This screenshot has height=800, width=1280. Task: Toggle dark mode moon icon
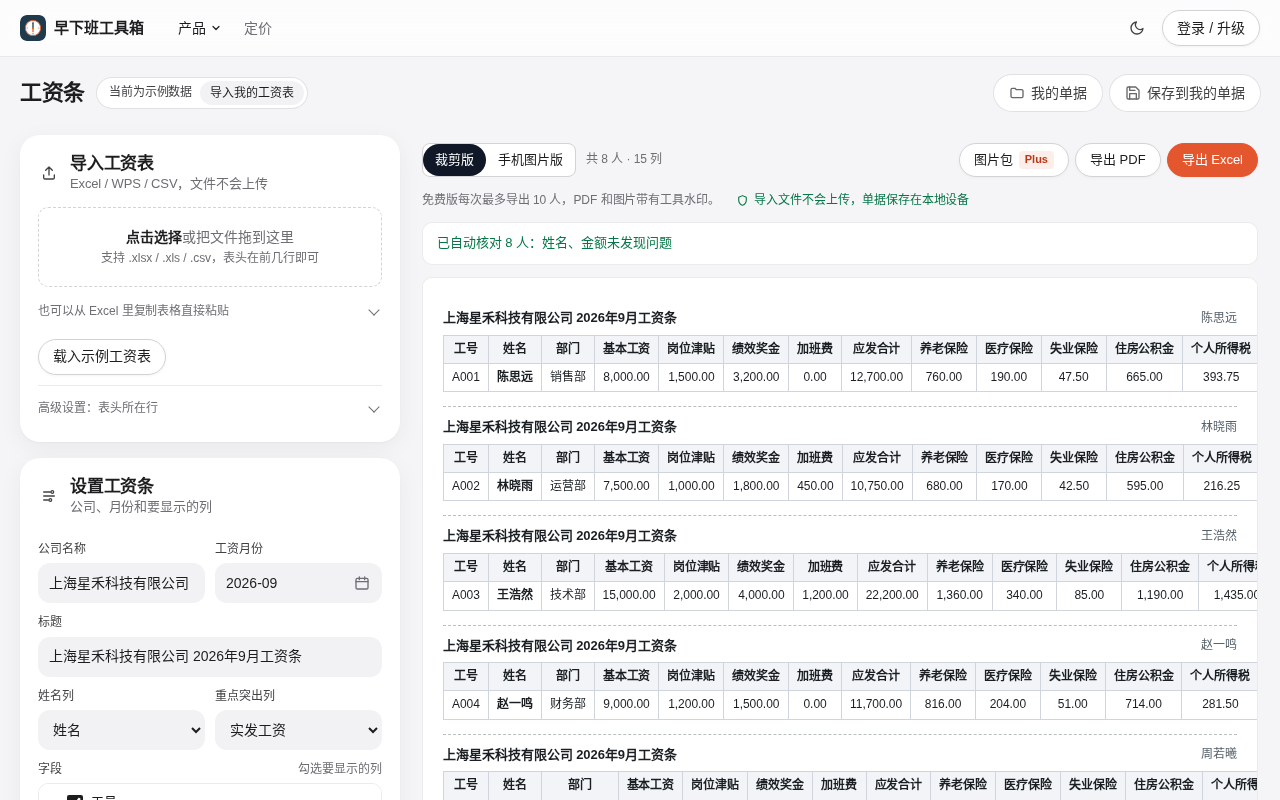tap(1137, 28)
